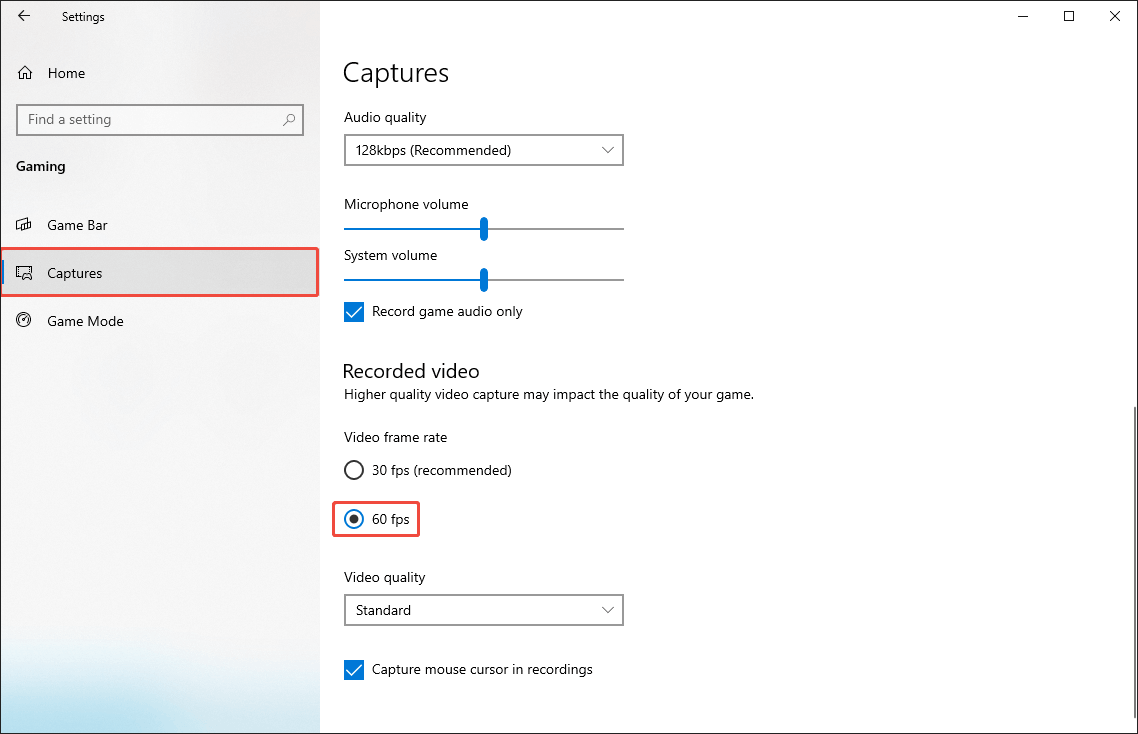1138x734 pixels.
Task: Disable Capture mouse cursor in recordings
Action: [353, 669]
